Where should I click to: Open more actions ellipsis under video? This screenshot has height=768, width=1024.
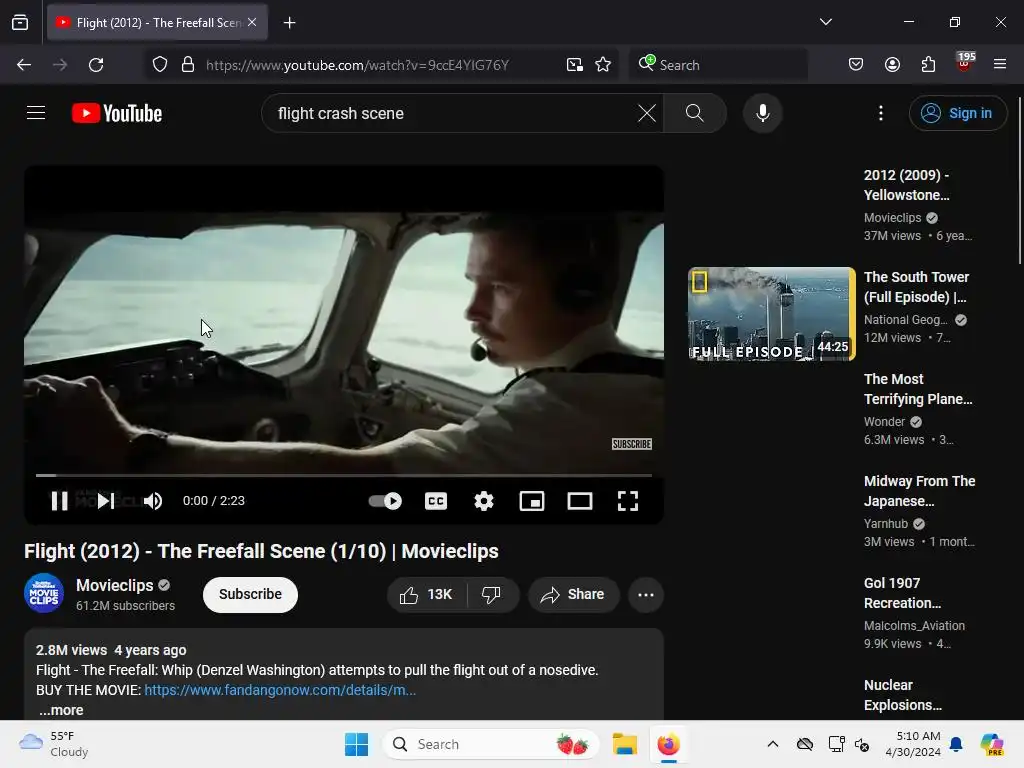pos(646,594)
